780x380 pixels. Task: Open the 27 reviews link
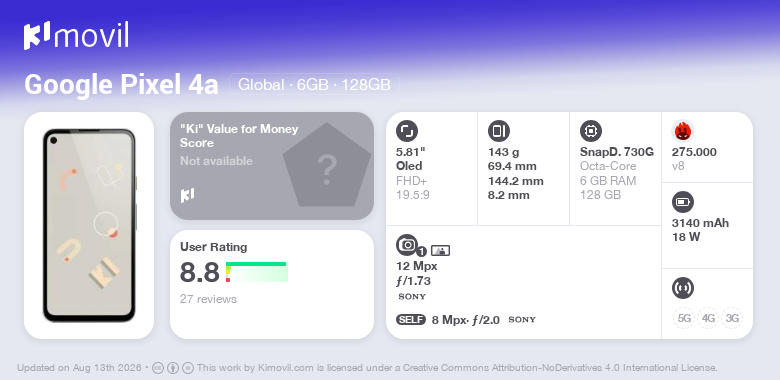(x=208, y=299)
